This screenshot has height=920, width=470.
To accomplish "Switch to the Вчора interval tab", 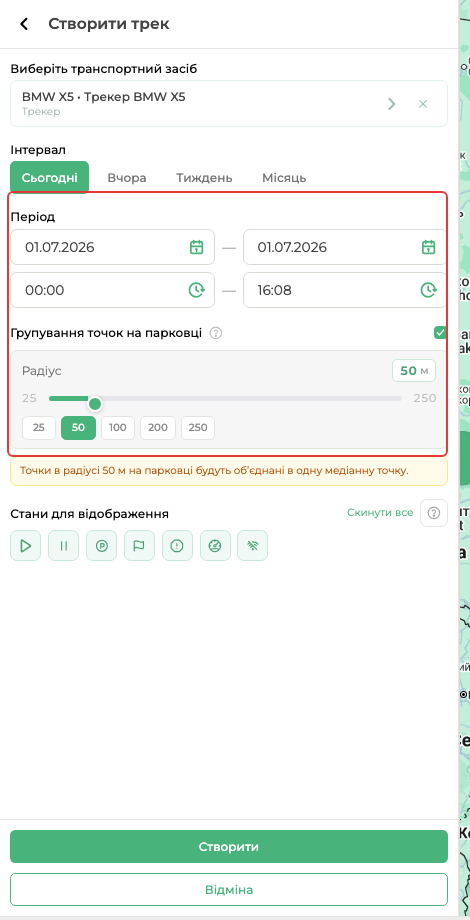I will tap(127, 178).
